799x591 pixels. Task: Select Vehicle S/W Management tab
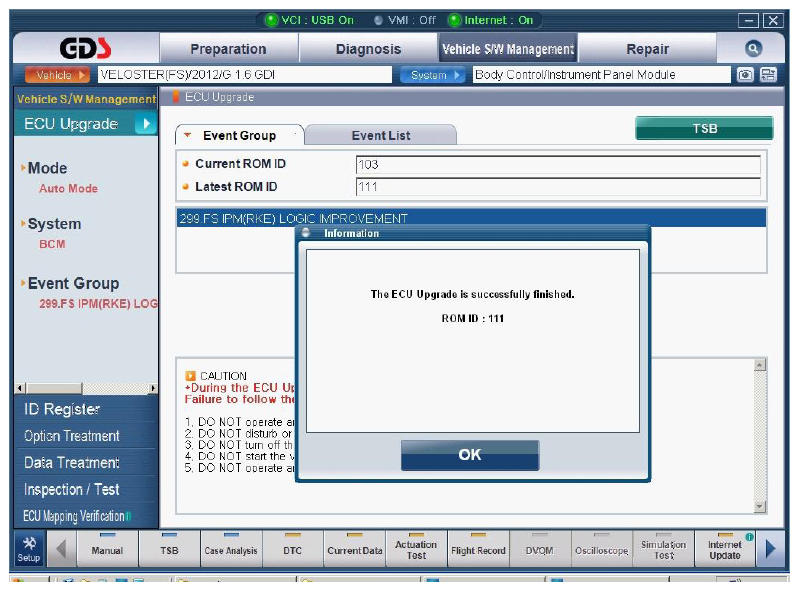508,49
